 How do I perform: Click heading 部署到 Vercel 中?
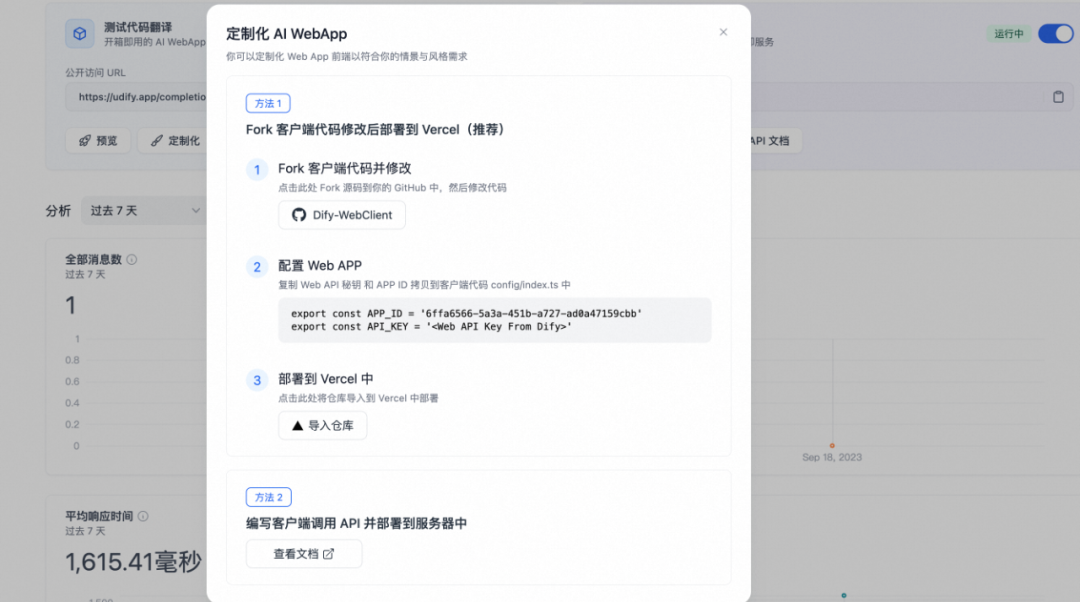click(326, 379)
